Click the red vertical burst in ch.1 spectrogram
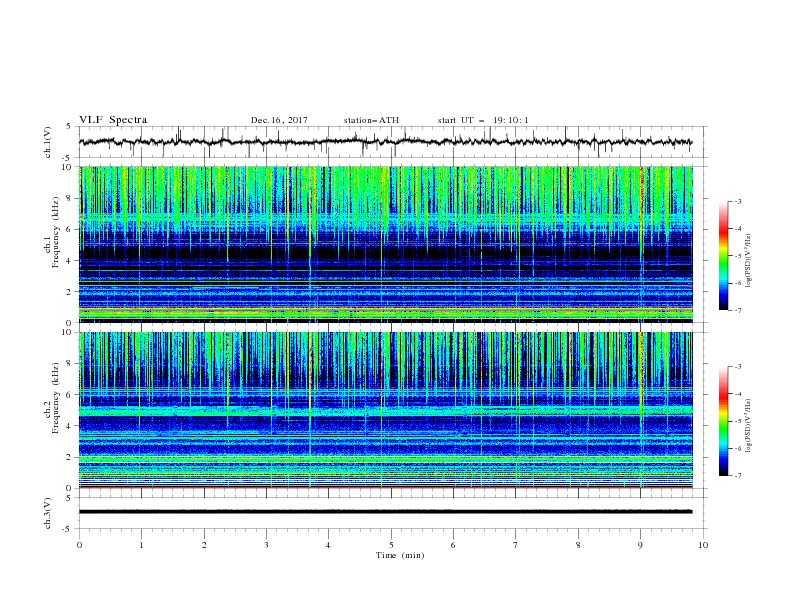The height and width of the screenshot is (612, 792). coord(641,202)
